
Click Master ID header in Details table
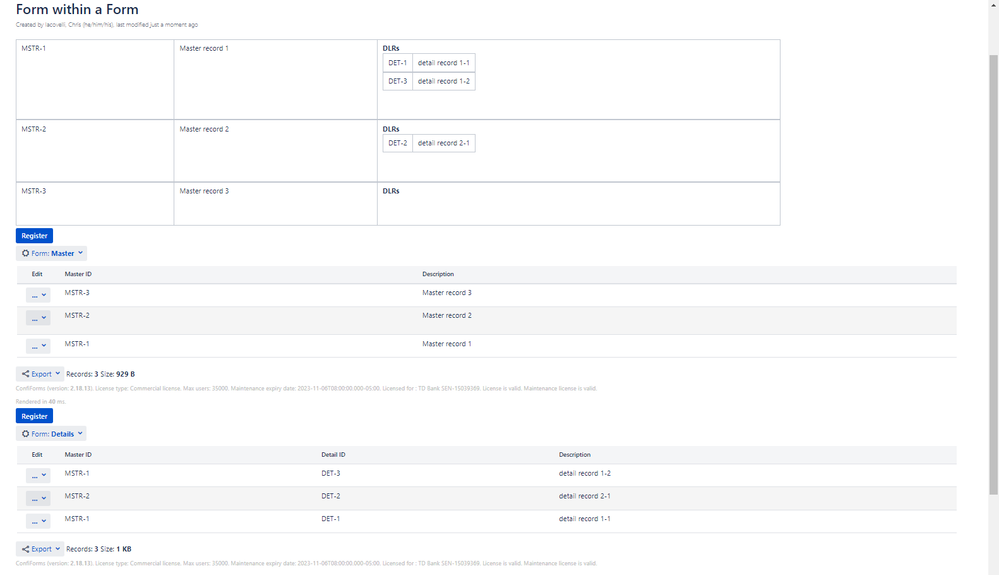coord(78,455)
